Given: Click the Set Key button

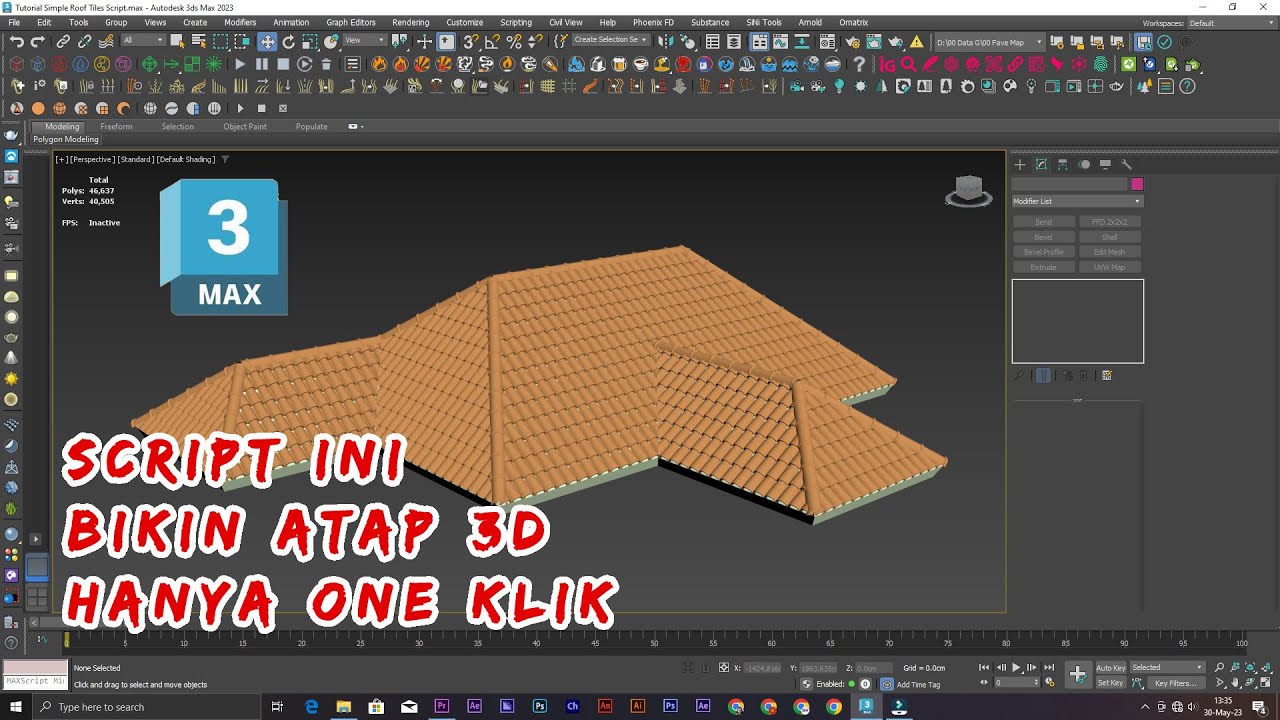Looking at the screenshot, I should pyautogui.click(x=1111, y=683).
